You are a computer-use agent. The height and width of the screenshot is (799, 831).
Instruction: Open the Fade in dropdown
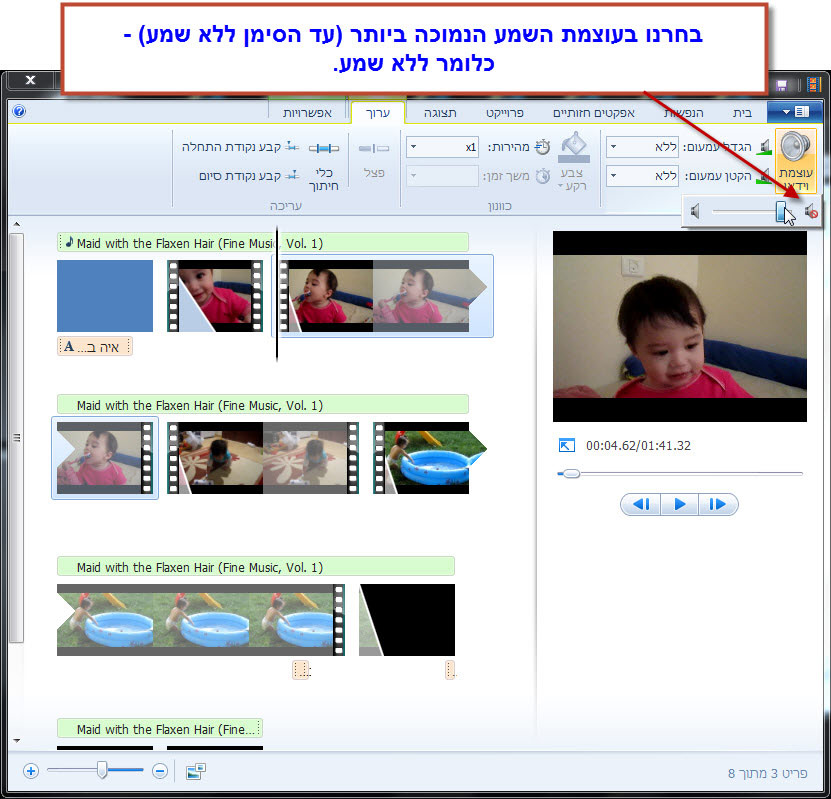614,147
